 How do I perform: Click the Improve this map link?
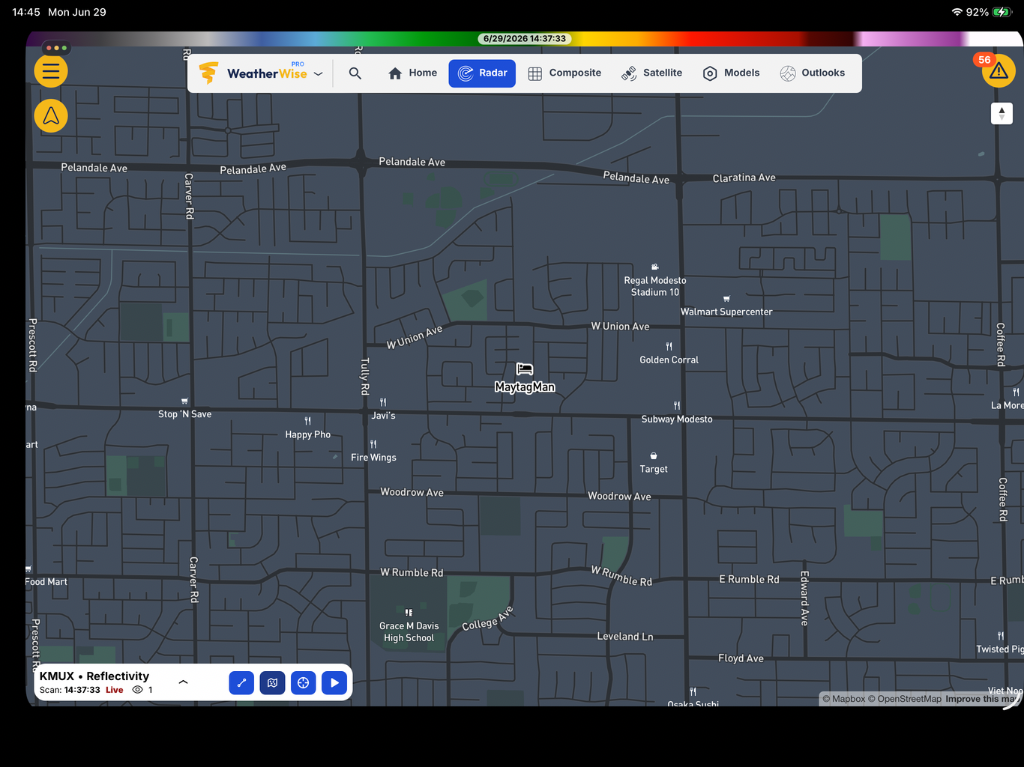click(x=982, y=699)
